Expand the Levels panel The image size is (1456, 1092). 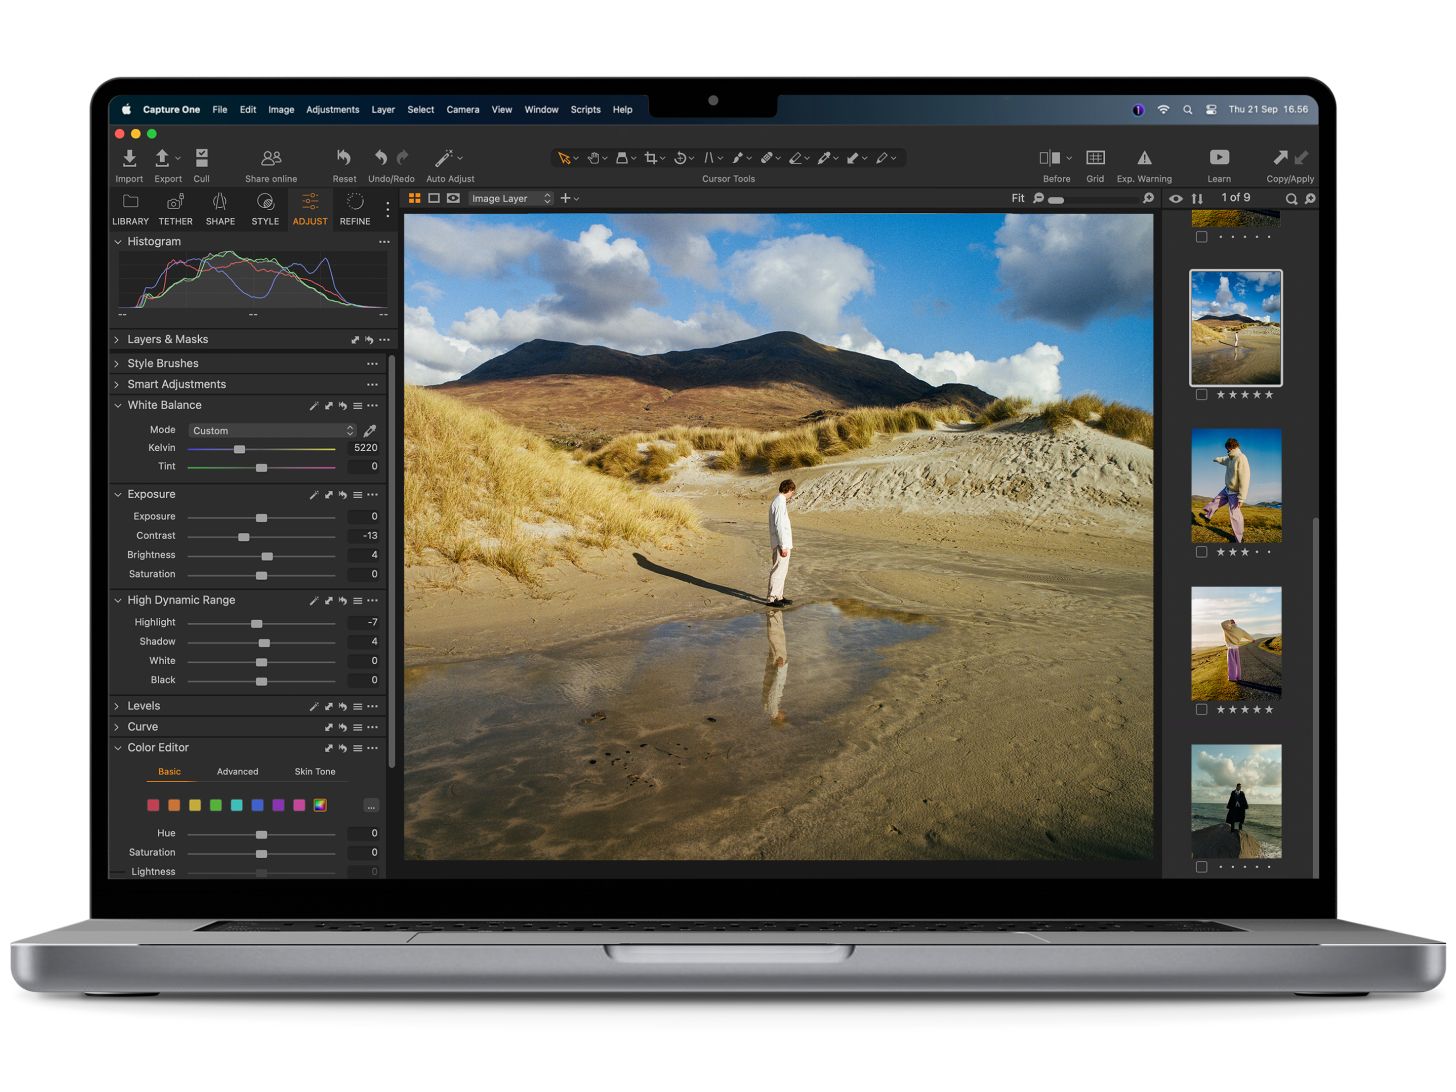tap(117, 706)
